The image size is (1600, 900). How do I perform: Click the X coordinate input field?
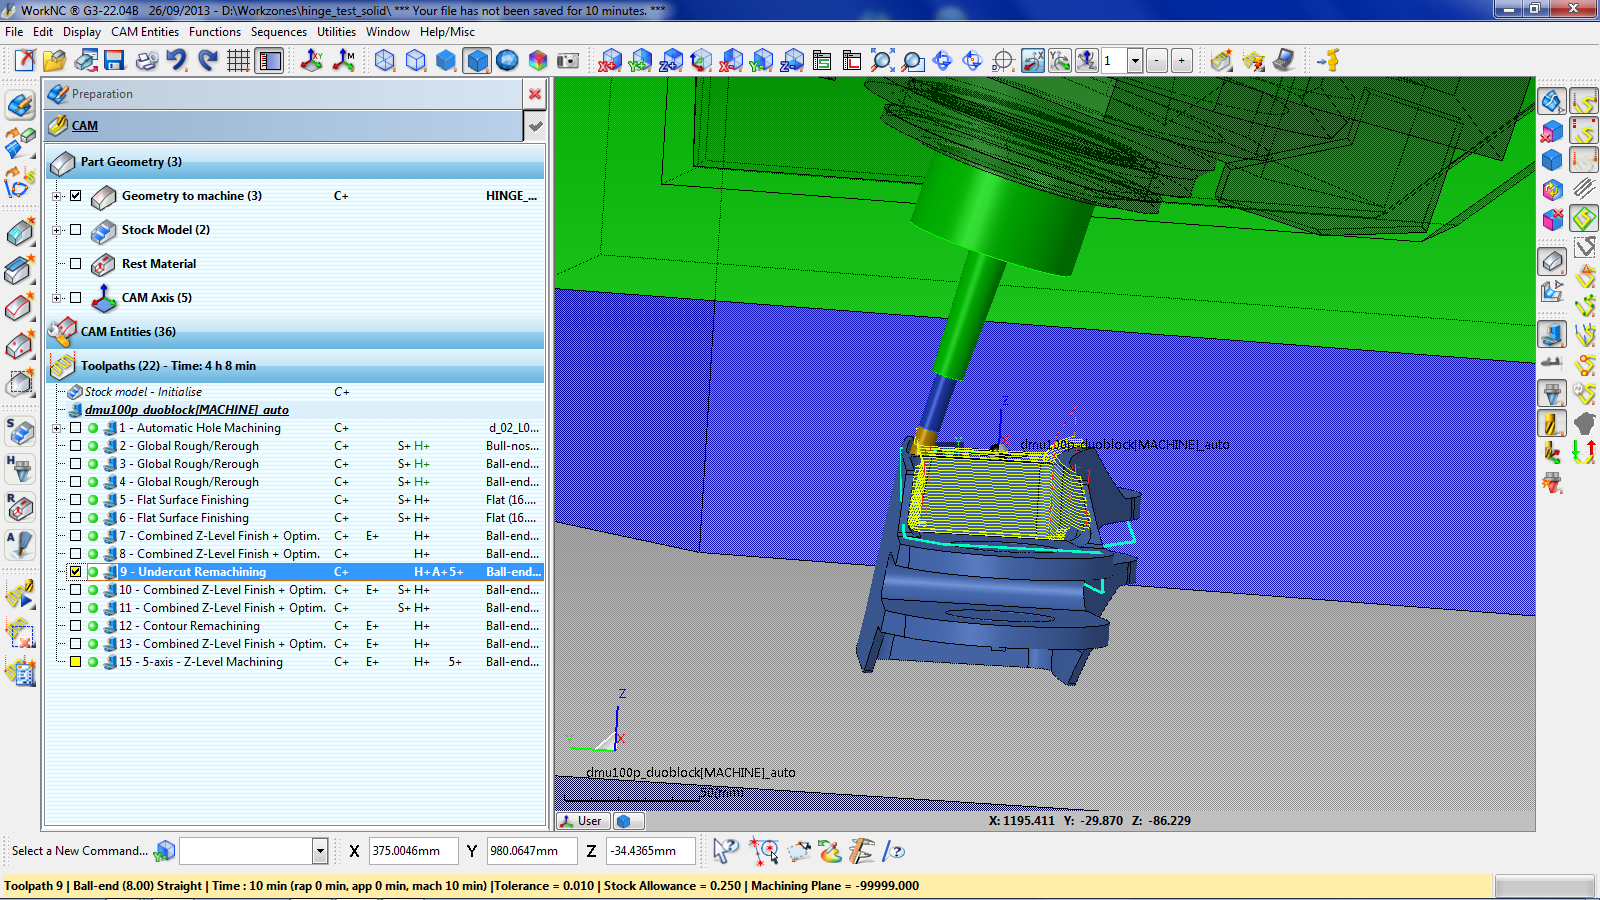(x=413, y=851)
